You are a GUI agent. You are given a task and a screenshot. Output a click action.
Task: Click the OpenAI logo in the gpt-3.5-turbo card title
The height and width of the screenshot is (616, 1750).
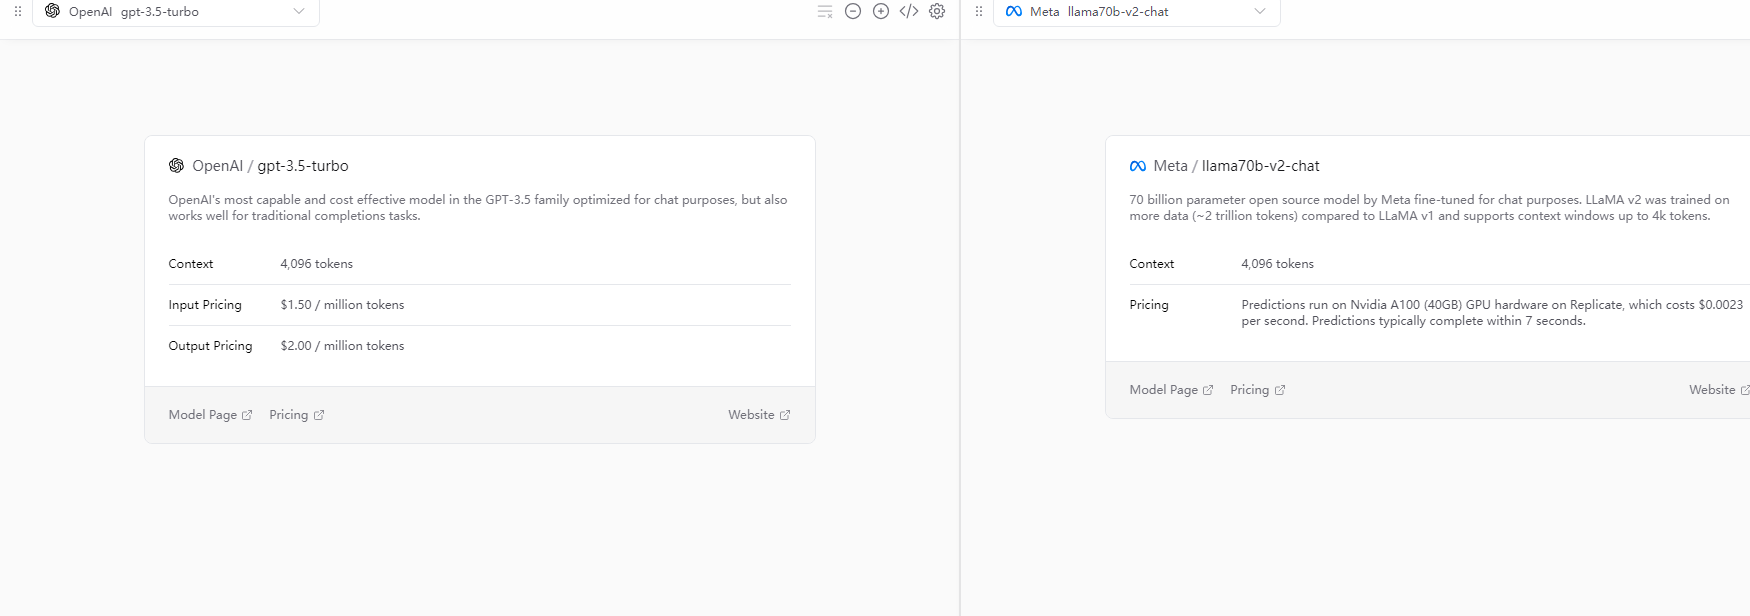click(176, 166)
